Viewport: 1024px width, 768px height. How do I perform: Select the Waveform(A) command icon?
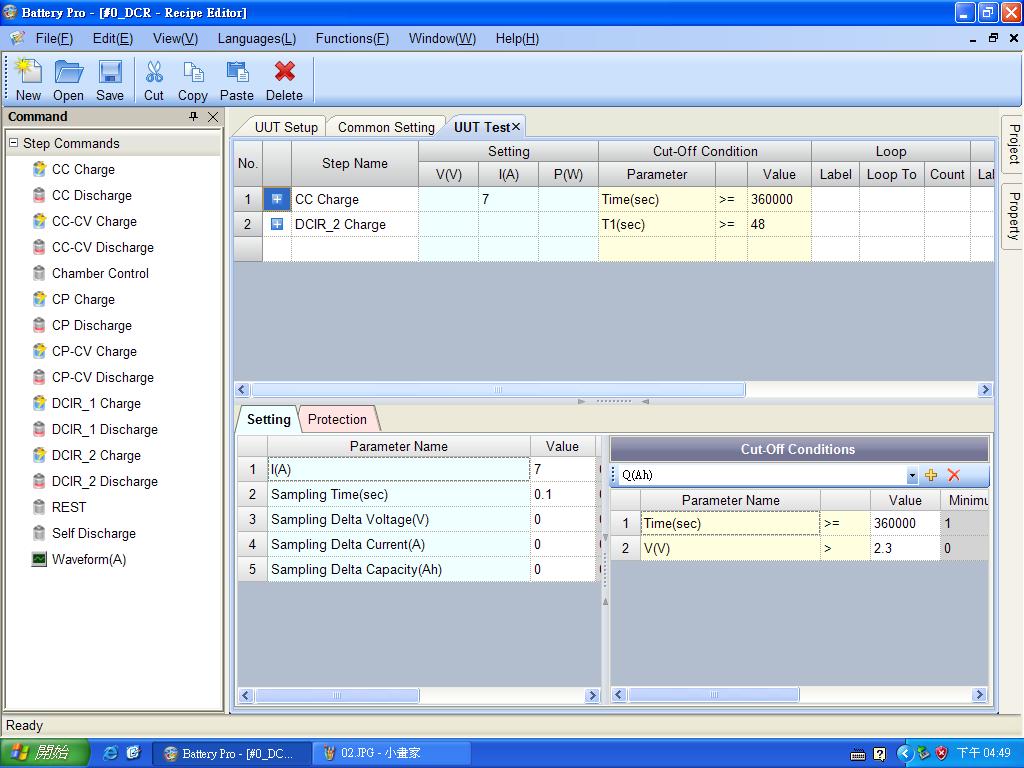pyautogui.click(x=39, y=559)
